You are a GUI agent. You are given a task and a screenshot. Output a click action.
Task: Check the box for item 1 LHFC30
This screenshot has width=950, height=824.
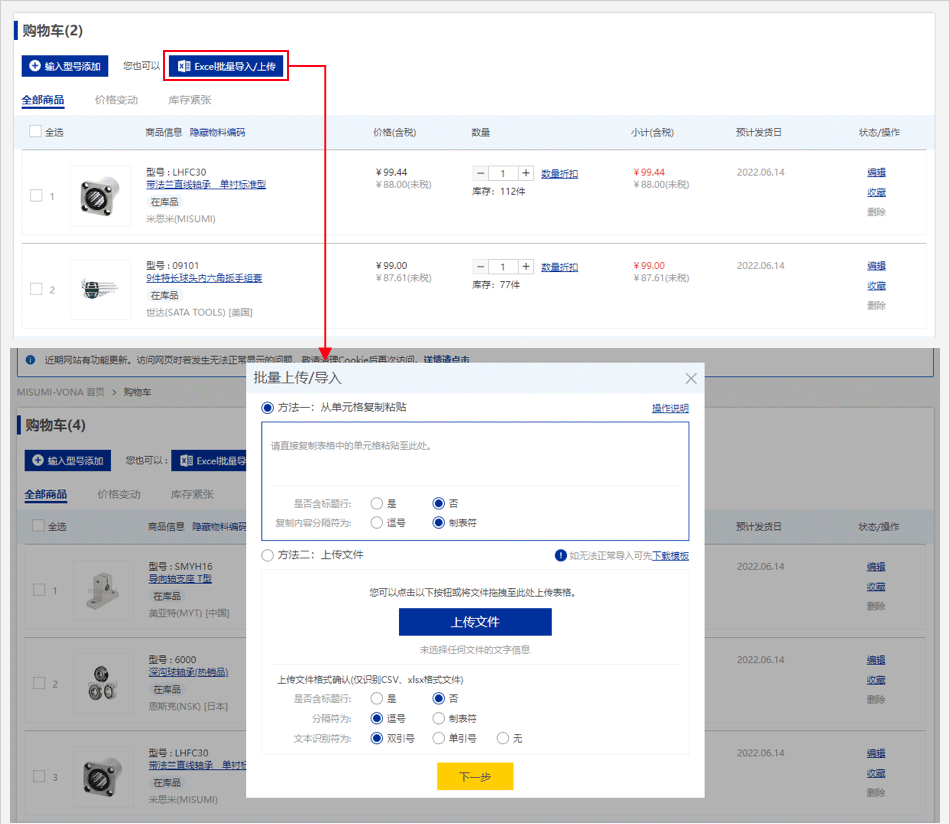36,196
